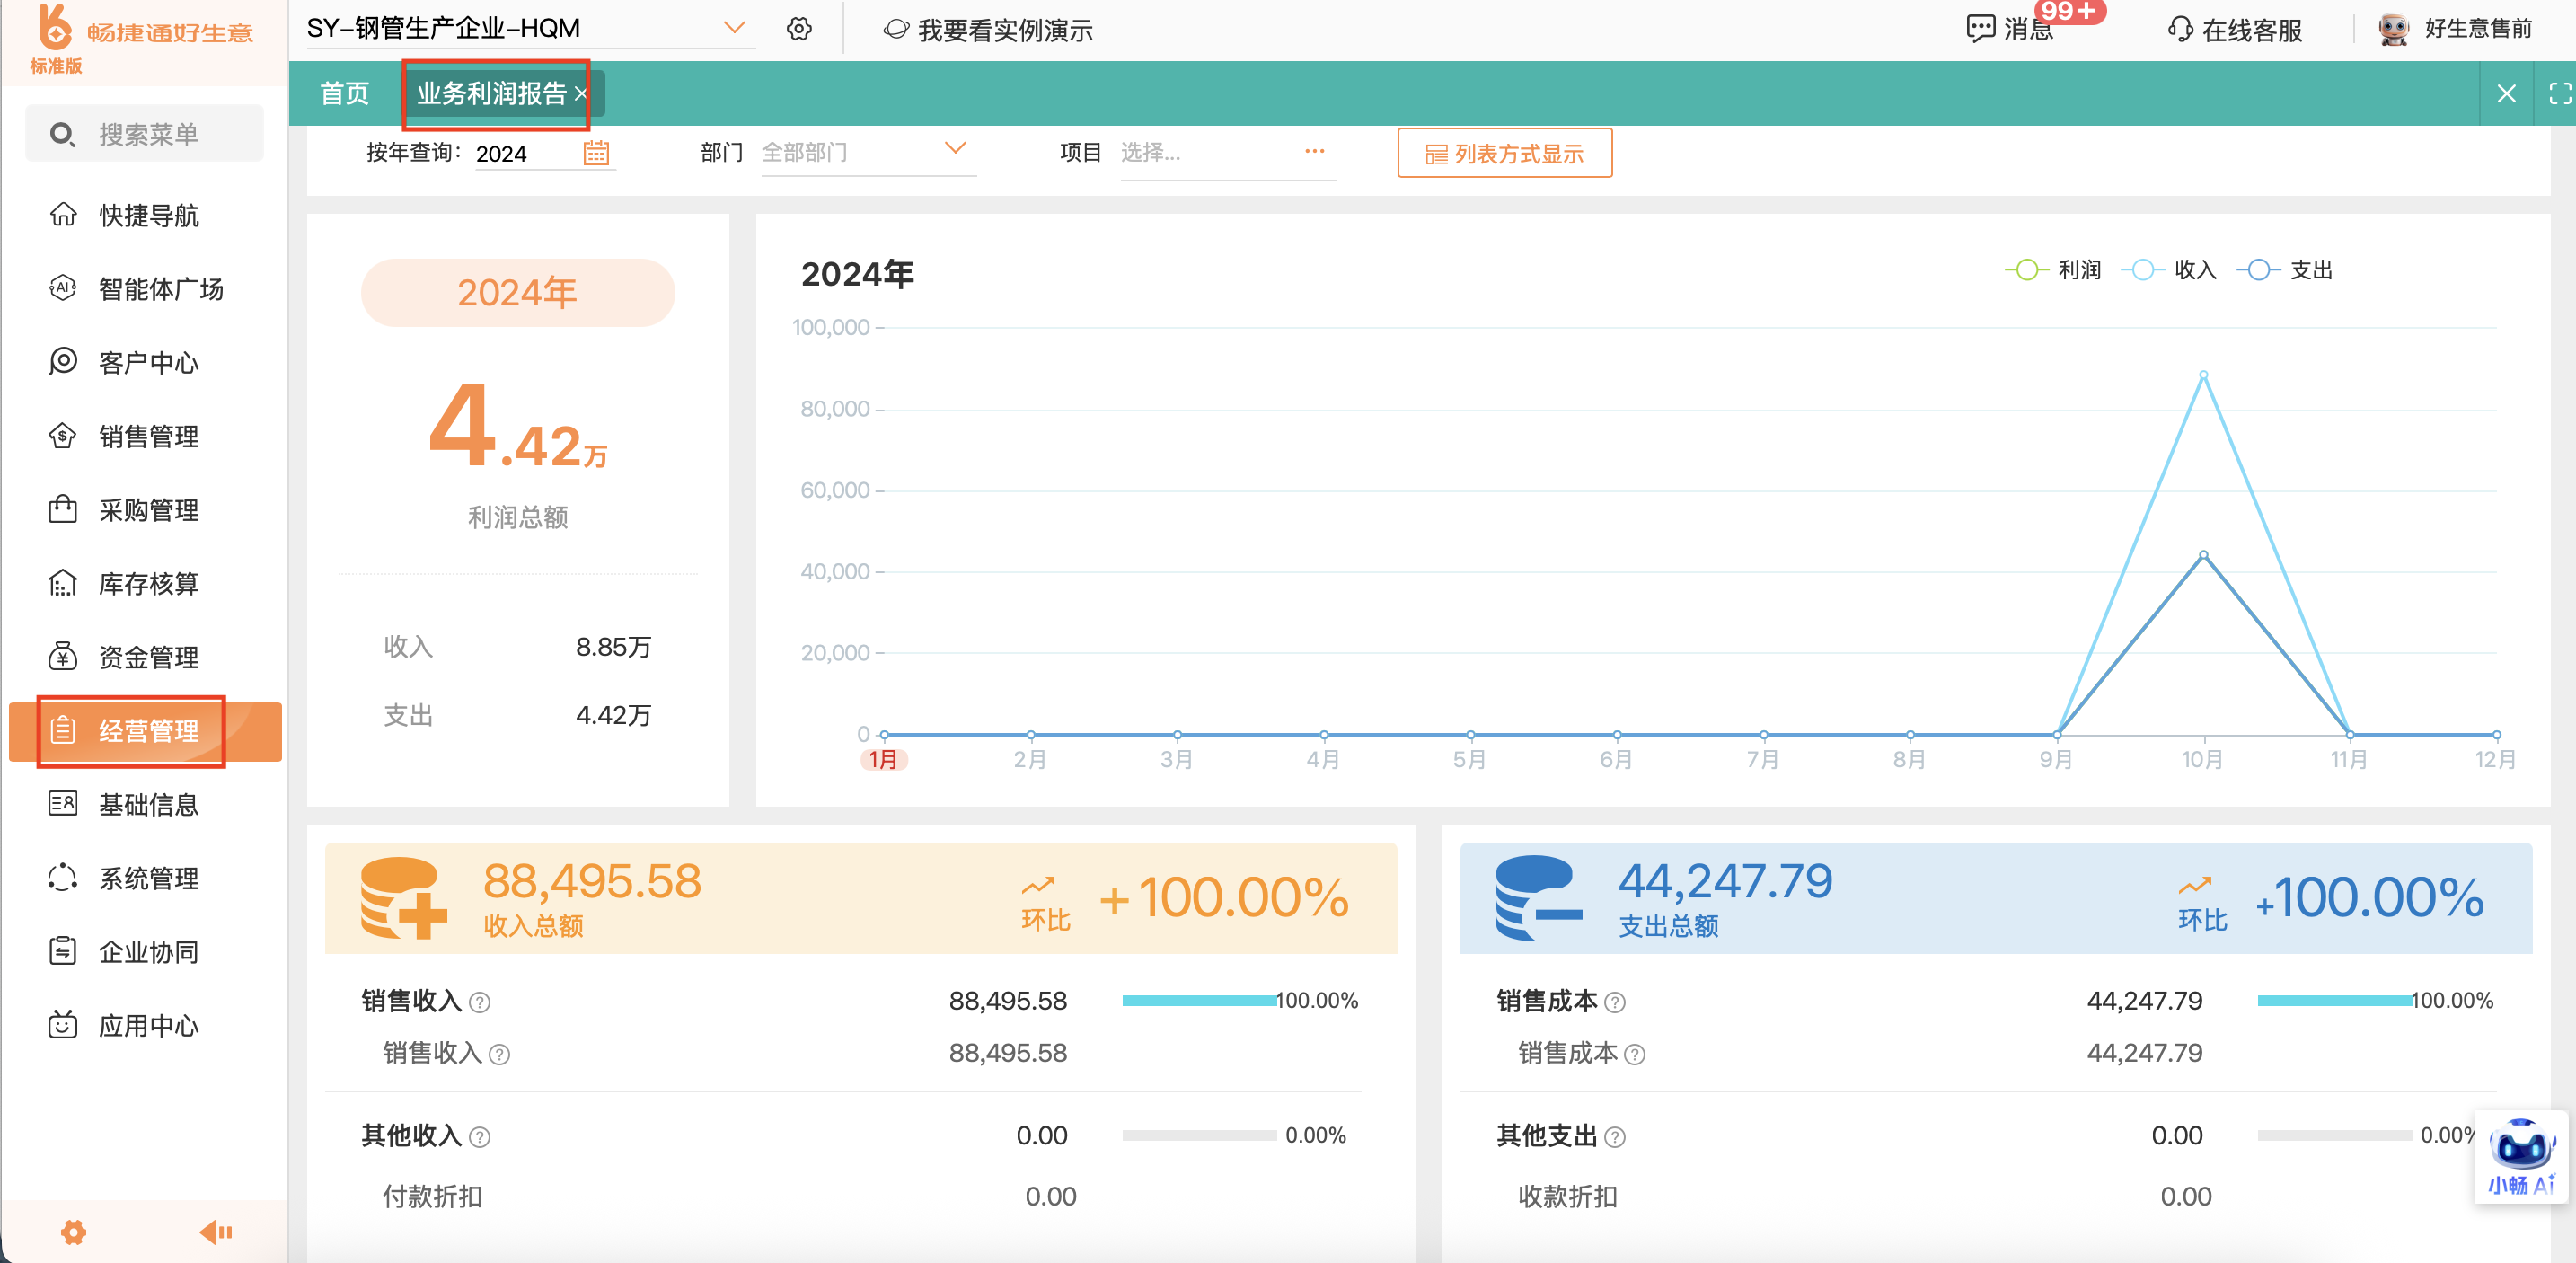Click help icon next to 销售收入 heading

[480, 1002]
